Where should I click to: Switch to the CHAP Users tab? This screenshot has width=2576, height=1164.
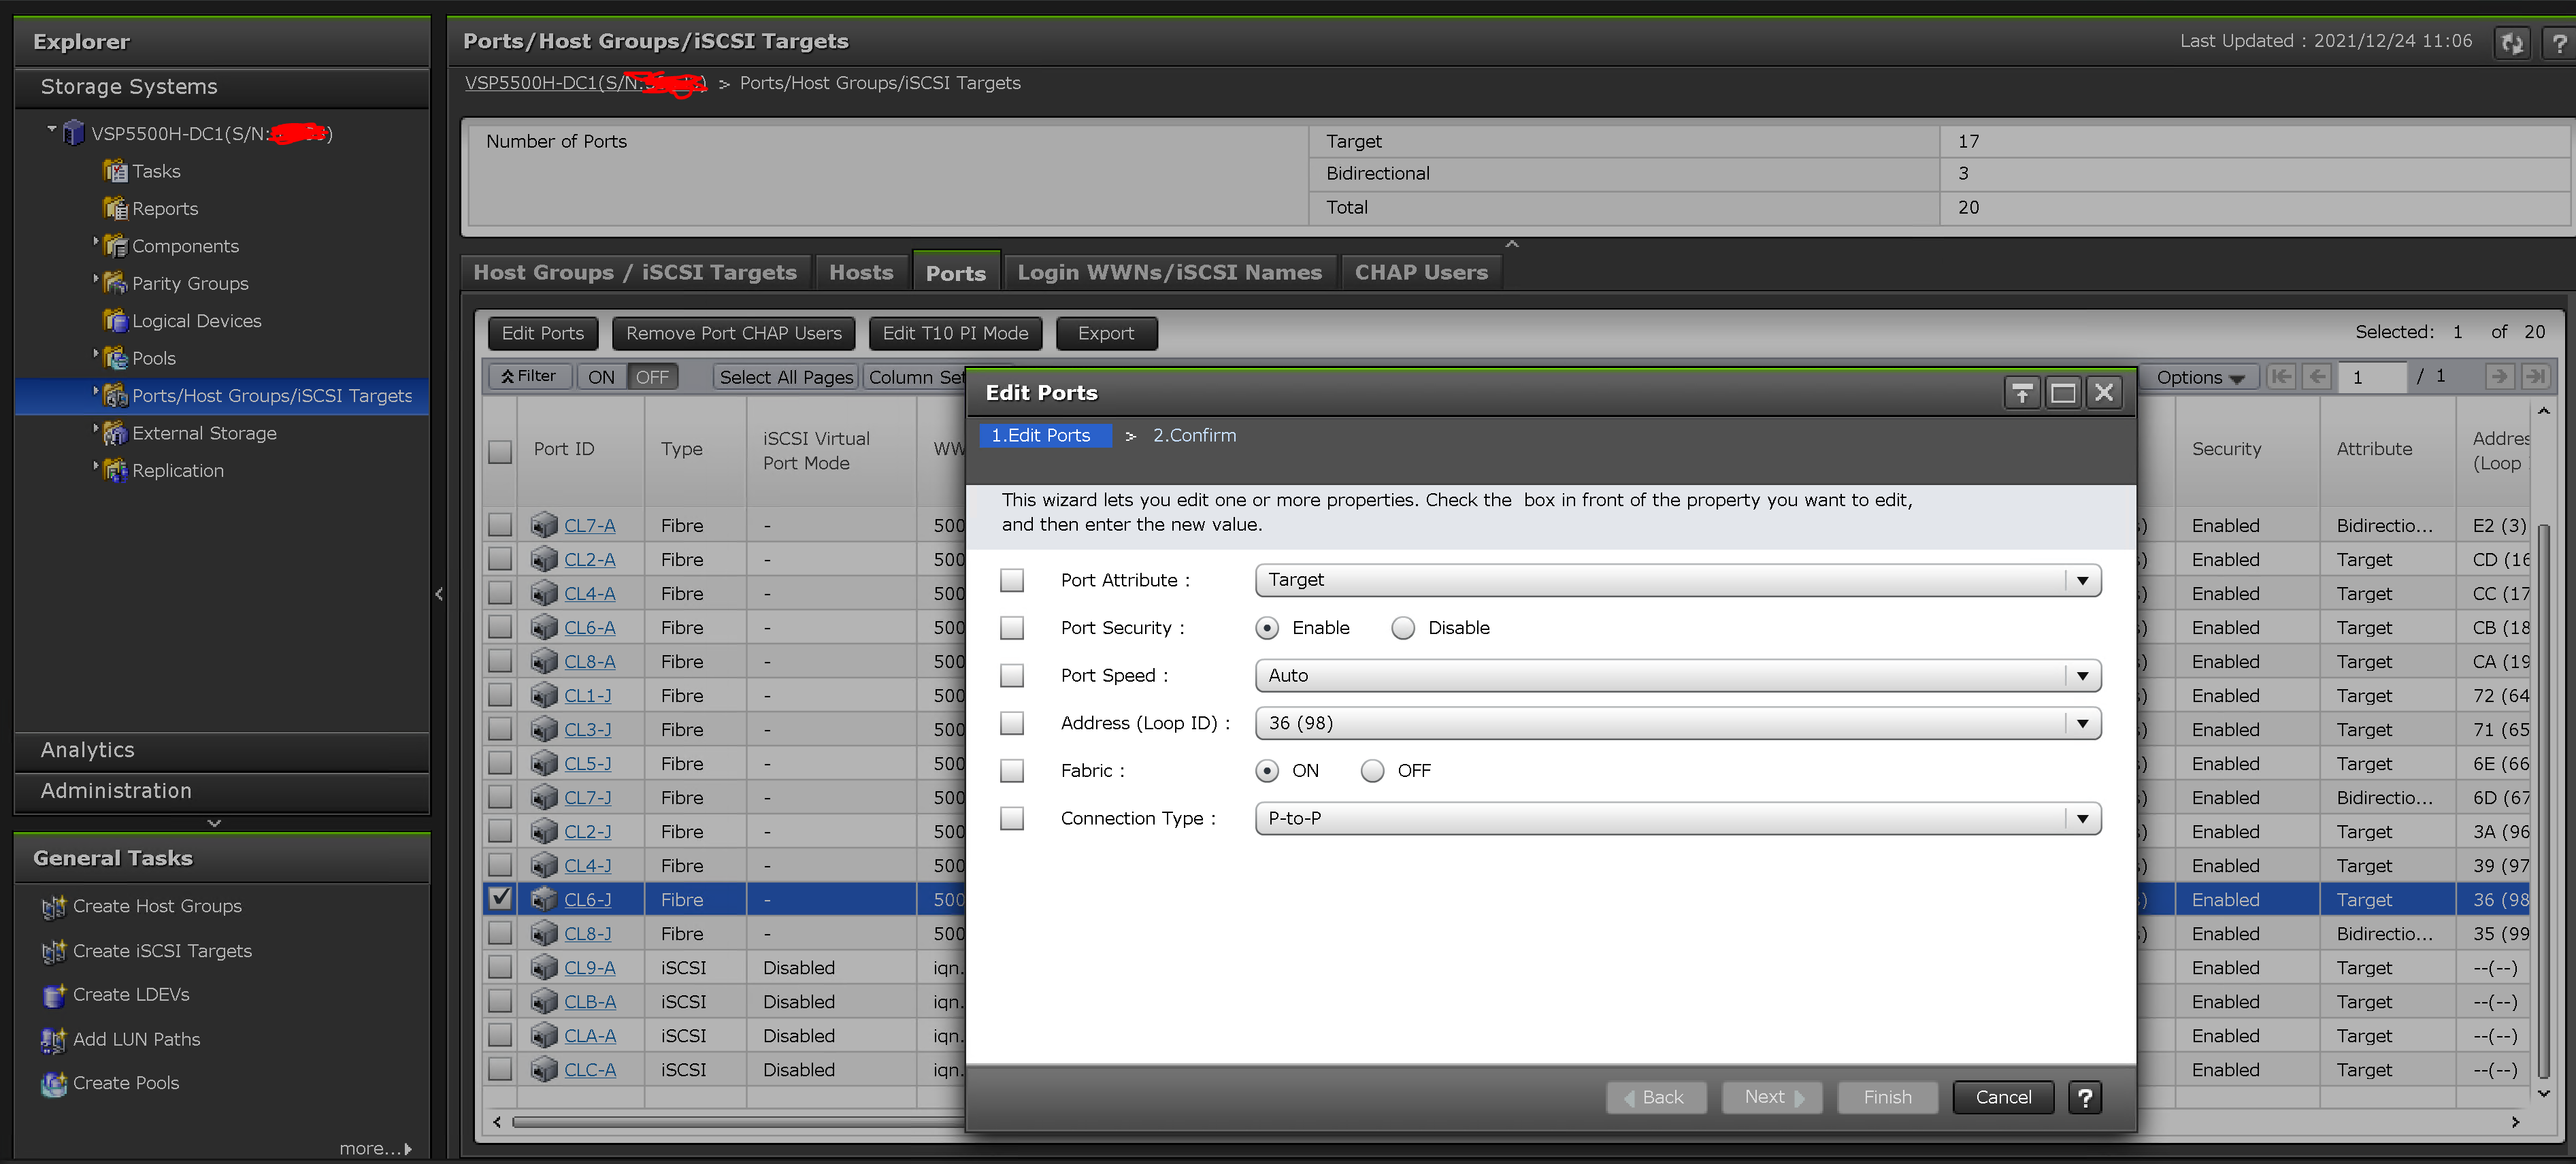click(1420, 271)
